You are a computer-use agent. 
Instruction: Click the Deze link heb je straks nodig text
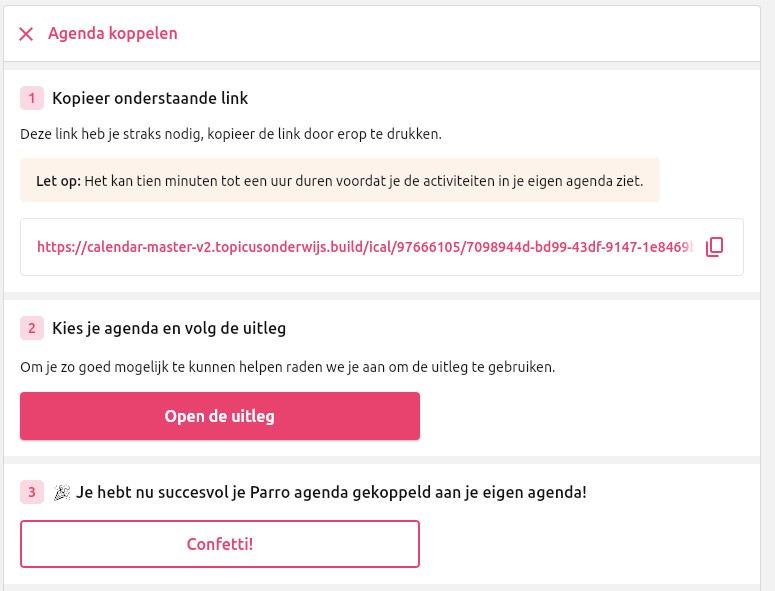(x=231, y=134)
